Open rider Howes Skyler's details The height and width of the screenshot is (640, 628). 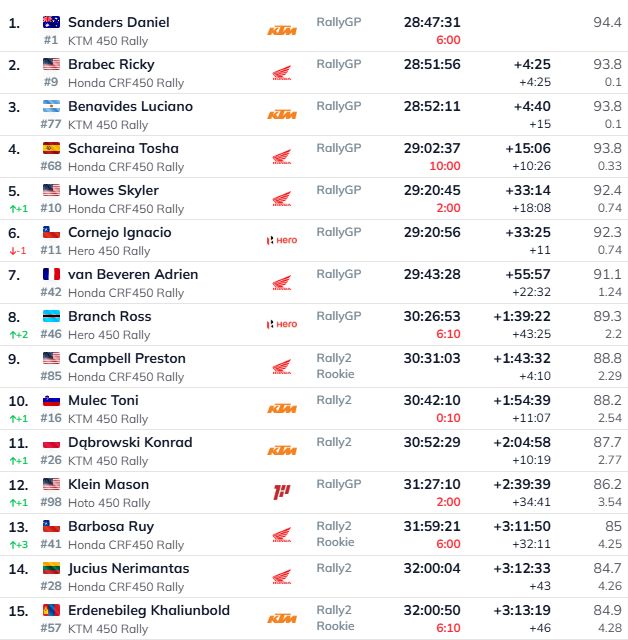(113, 190)
